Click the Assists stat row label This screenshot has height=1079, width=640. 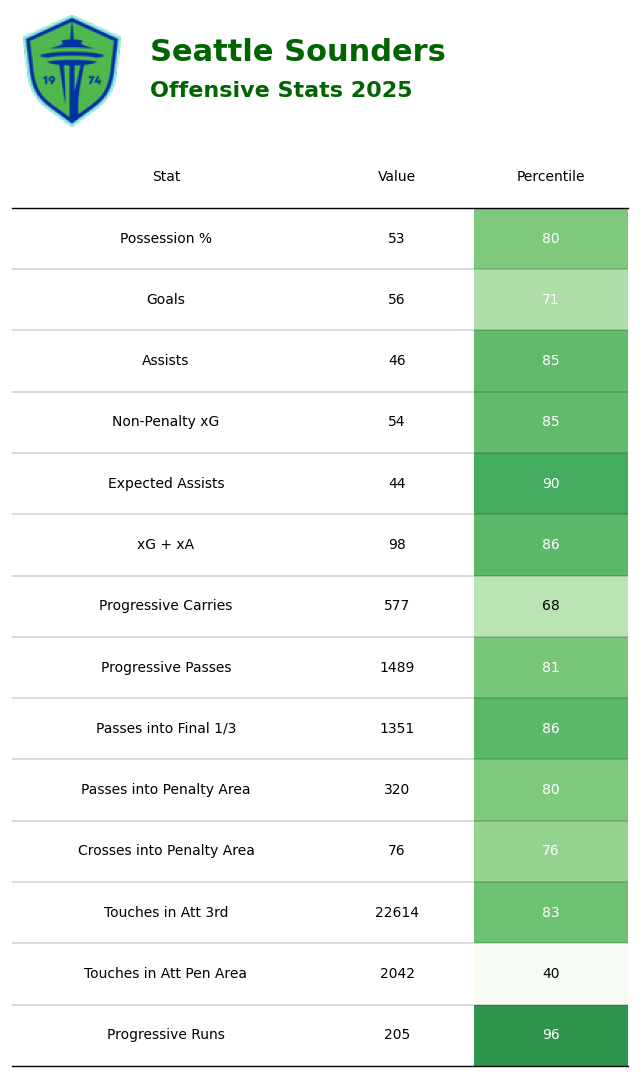point(166,361)
